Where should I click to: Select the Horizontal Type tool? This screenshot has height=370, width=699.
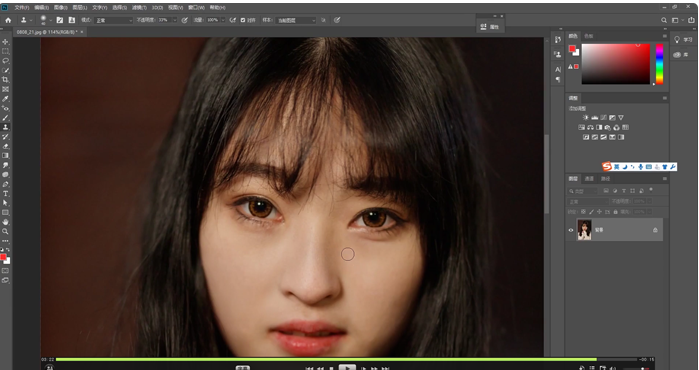click(6, 194)
